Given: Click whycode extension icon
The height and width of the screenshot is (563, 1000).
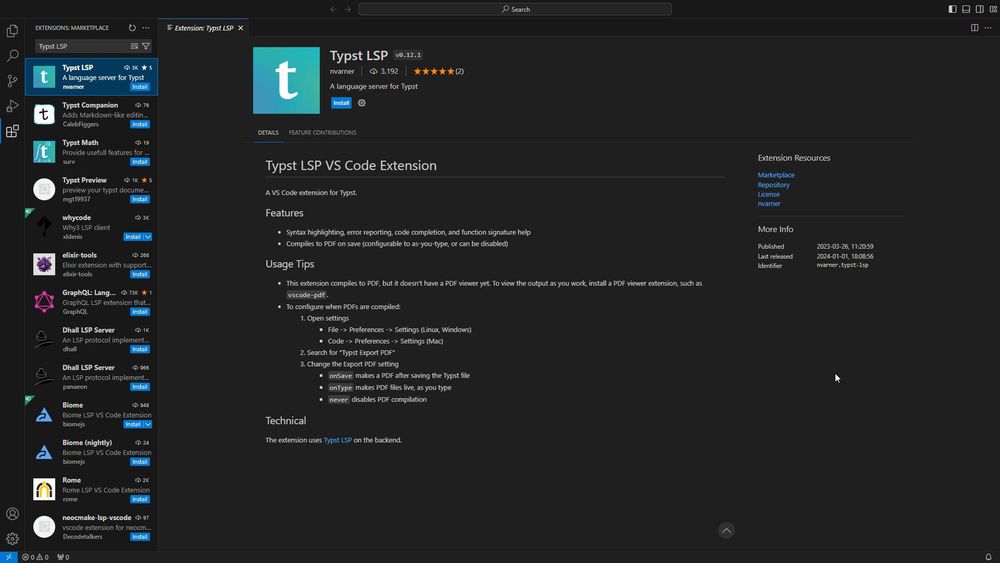Looking at the screenshot, I should [x=44, y=226].
